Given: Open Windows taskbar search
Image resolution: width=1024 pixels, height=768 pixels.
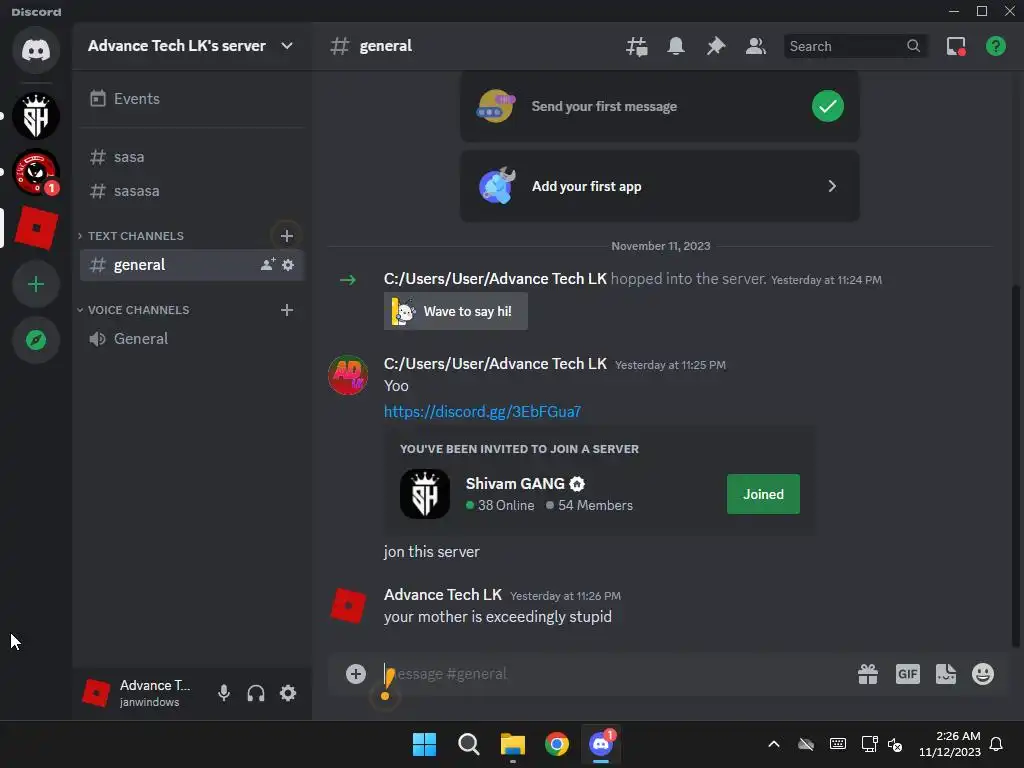Looking at the screenshot, I should tap(468, 744).
